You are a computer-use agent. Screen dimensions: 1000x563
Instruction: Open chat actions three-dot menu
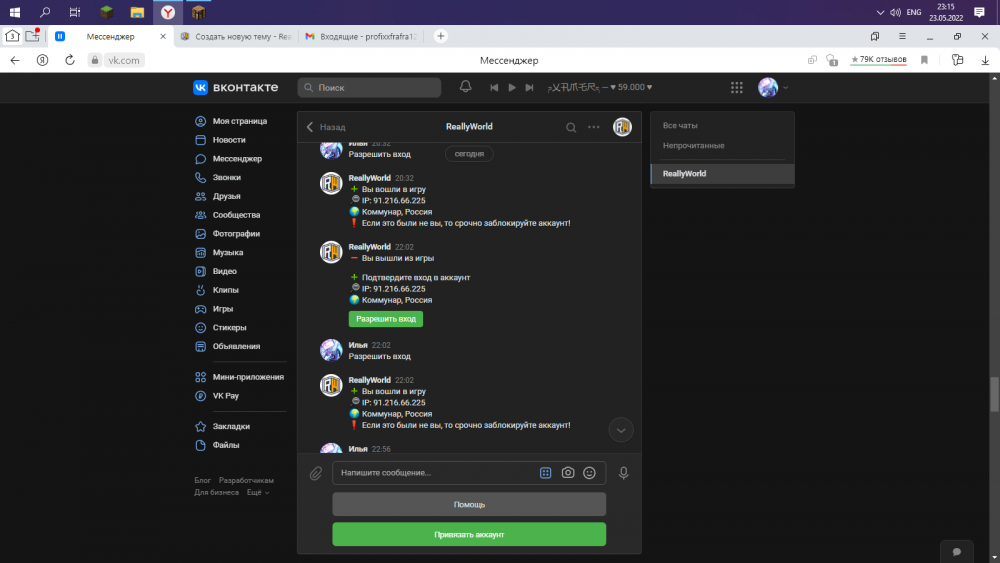[x=594, y=127]
